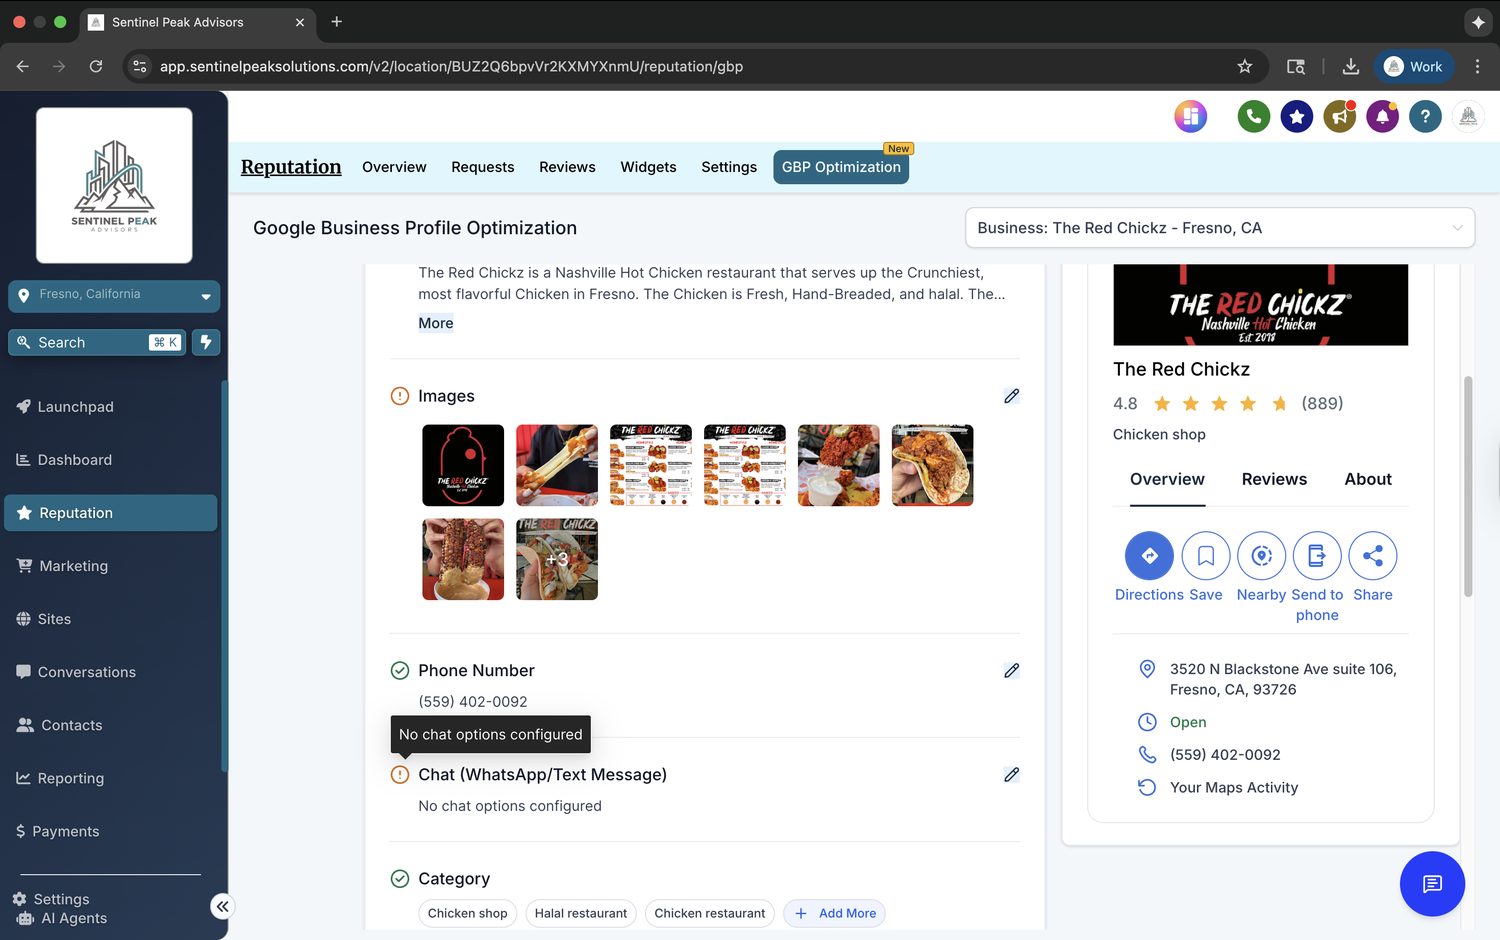
Task: Select the Chicken shop category chip
Action: pos(467,913)
